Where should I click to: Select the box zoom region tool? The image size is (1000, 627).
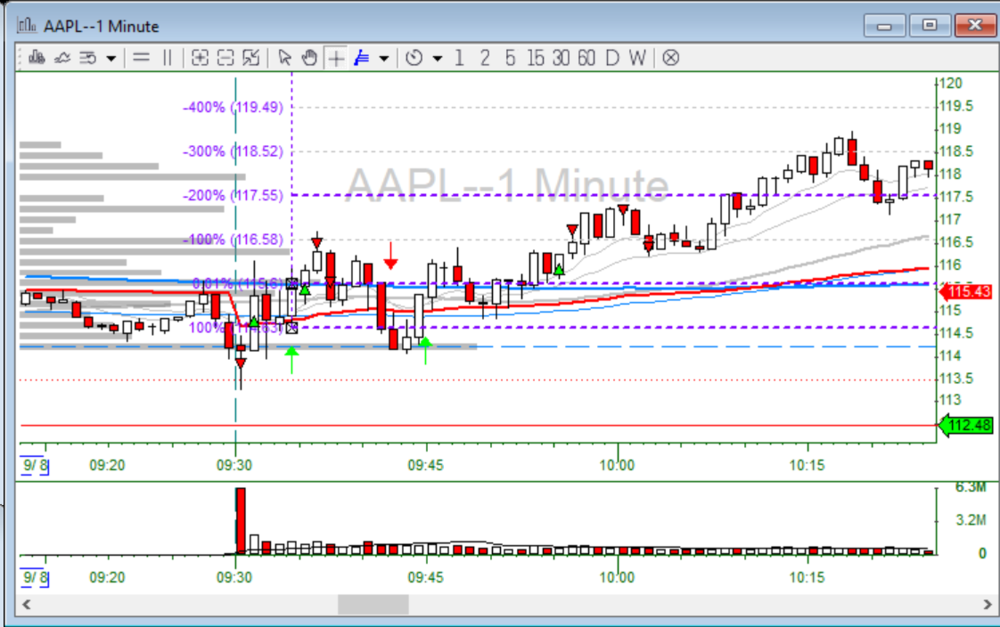[x=251, y=58]
